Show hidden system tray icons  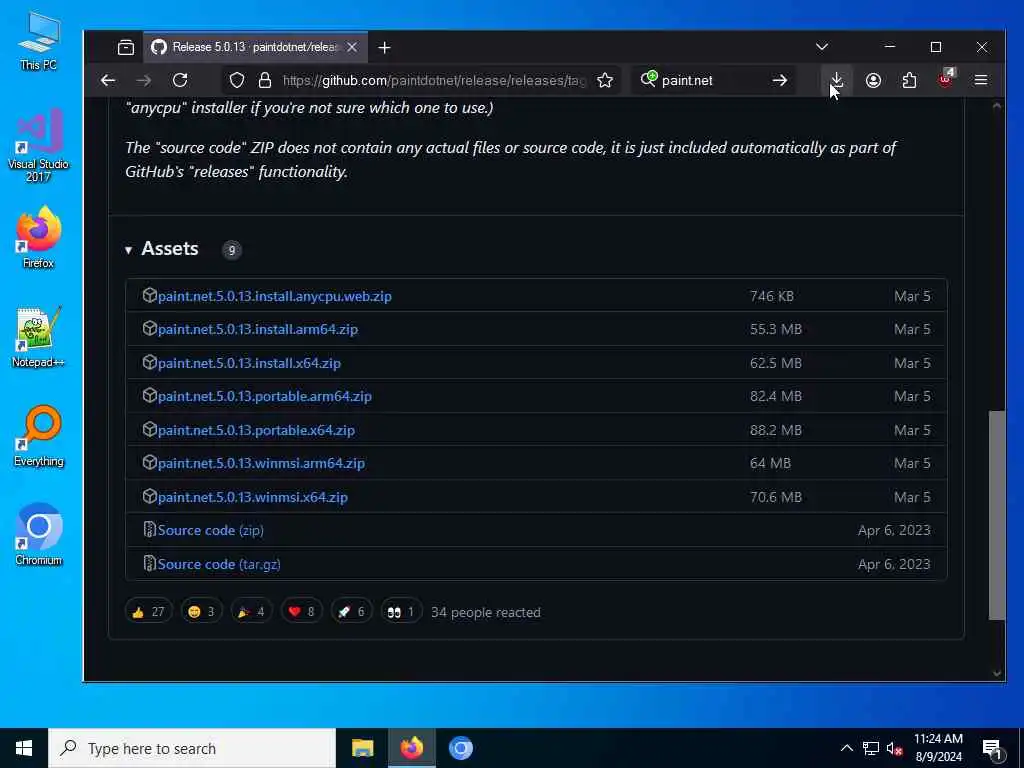tap(846, 748)
